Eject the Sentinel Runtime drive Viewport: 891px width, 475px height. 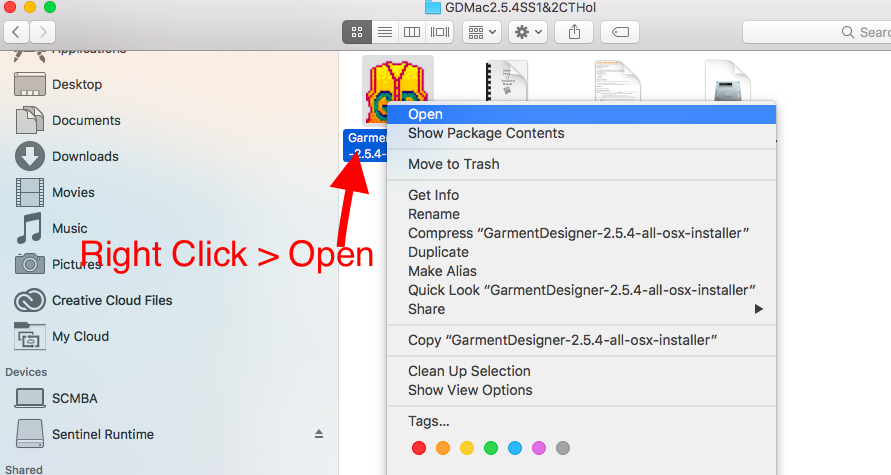[319, 434]
